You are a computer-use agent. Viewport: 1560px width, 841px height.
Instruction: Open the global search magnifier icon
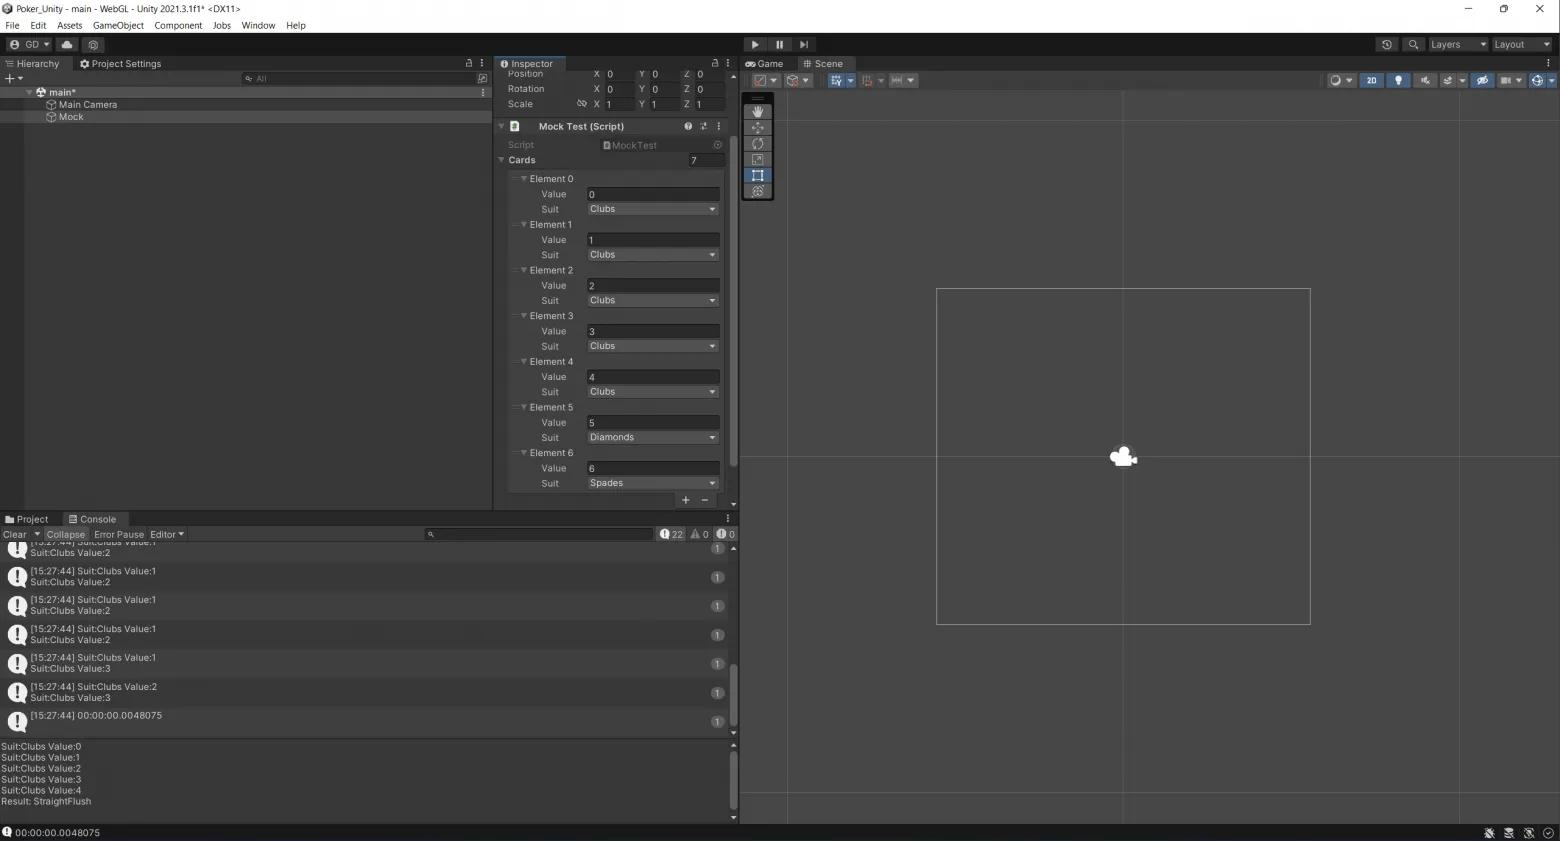[1413, 44]
